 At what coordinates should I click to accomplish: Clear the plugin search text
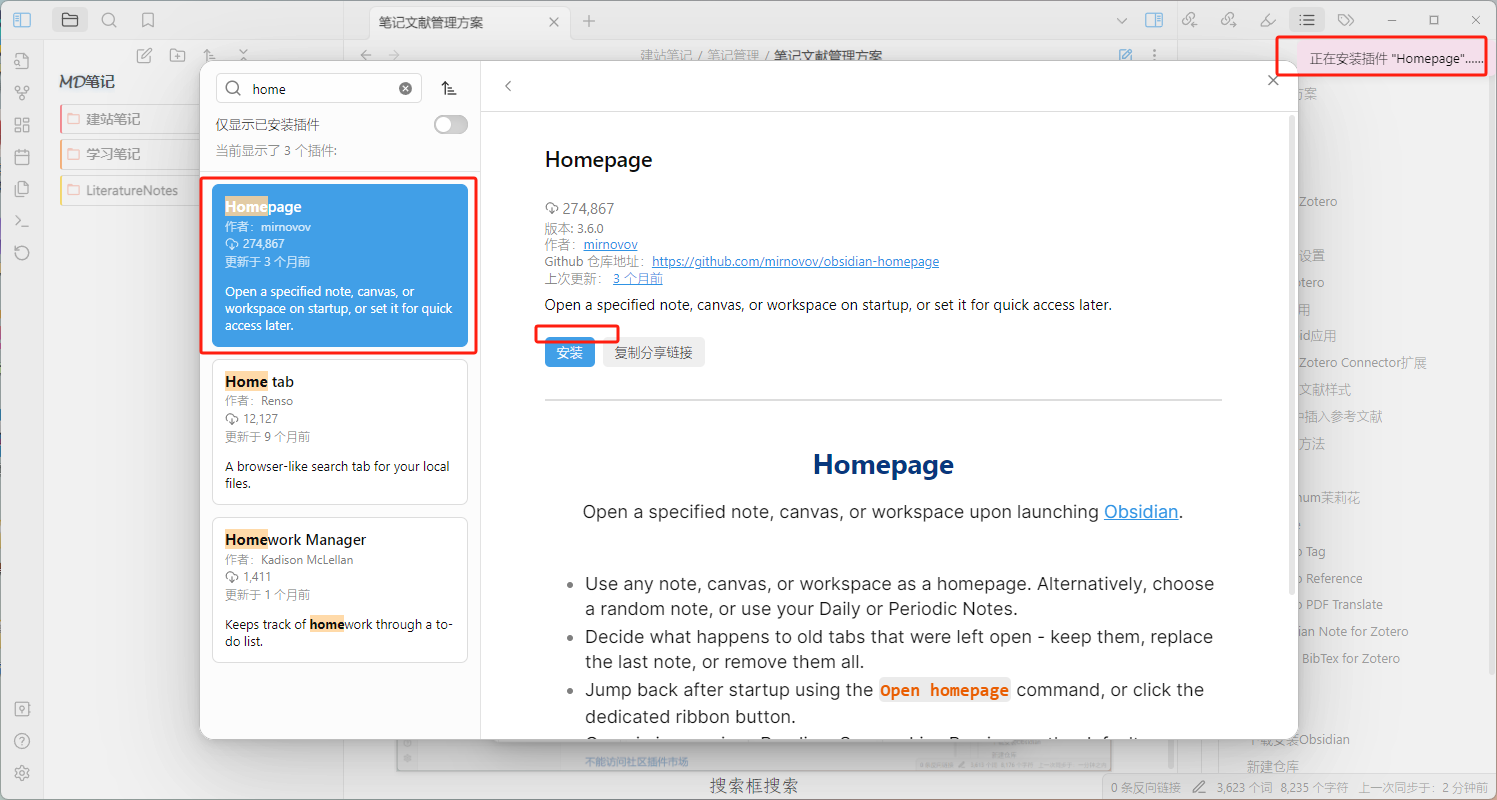405,89
